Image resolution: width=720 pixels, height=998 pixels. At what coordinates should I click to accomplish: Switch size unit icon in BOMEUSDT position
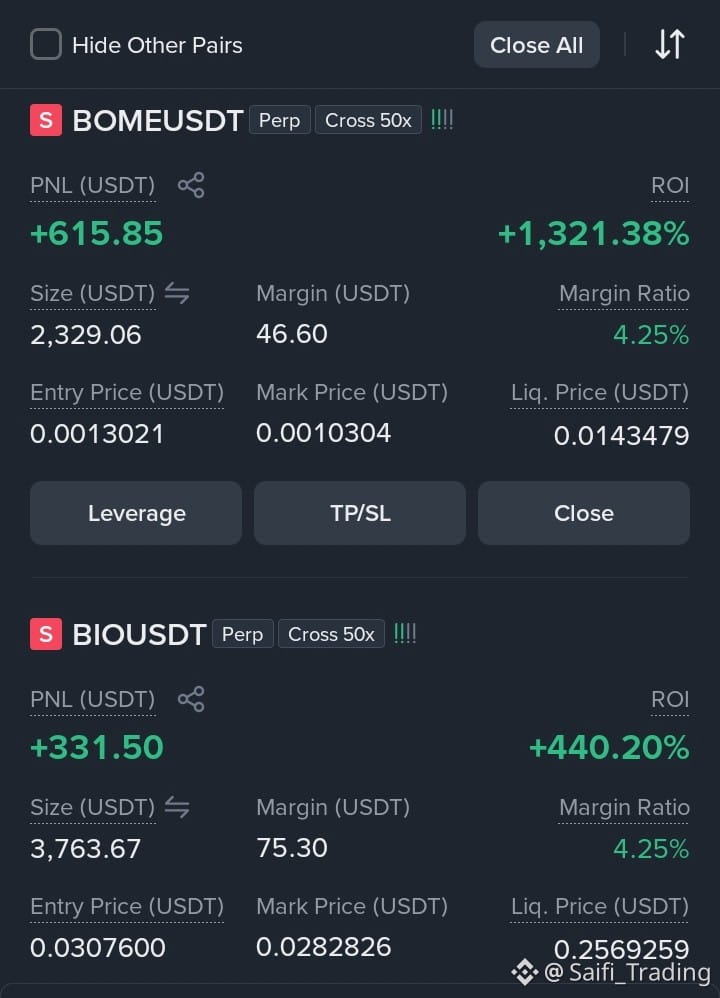click(177, 293)
